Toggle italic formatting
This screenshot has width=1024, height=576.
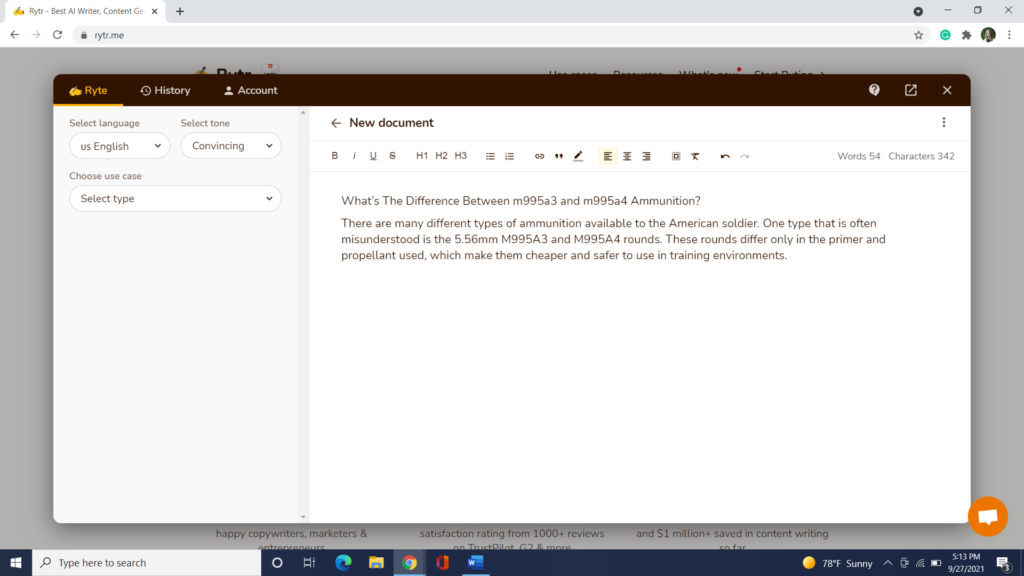pyautogui.click(x=354, y=156)
